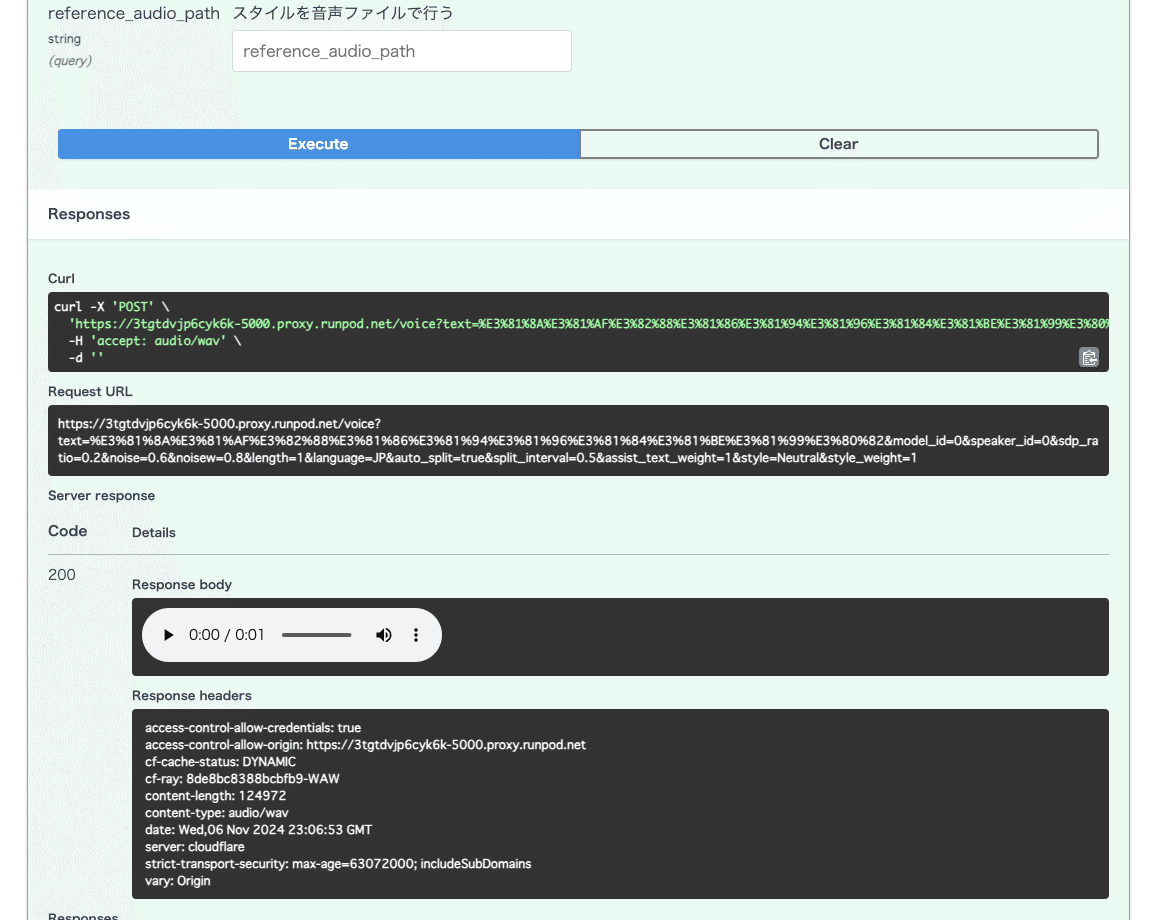
Task: Click the green curl URL line
Action: pyautogui.click(x=588, y=324)
